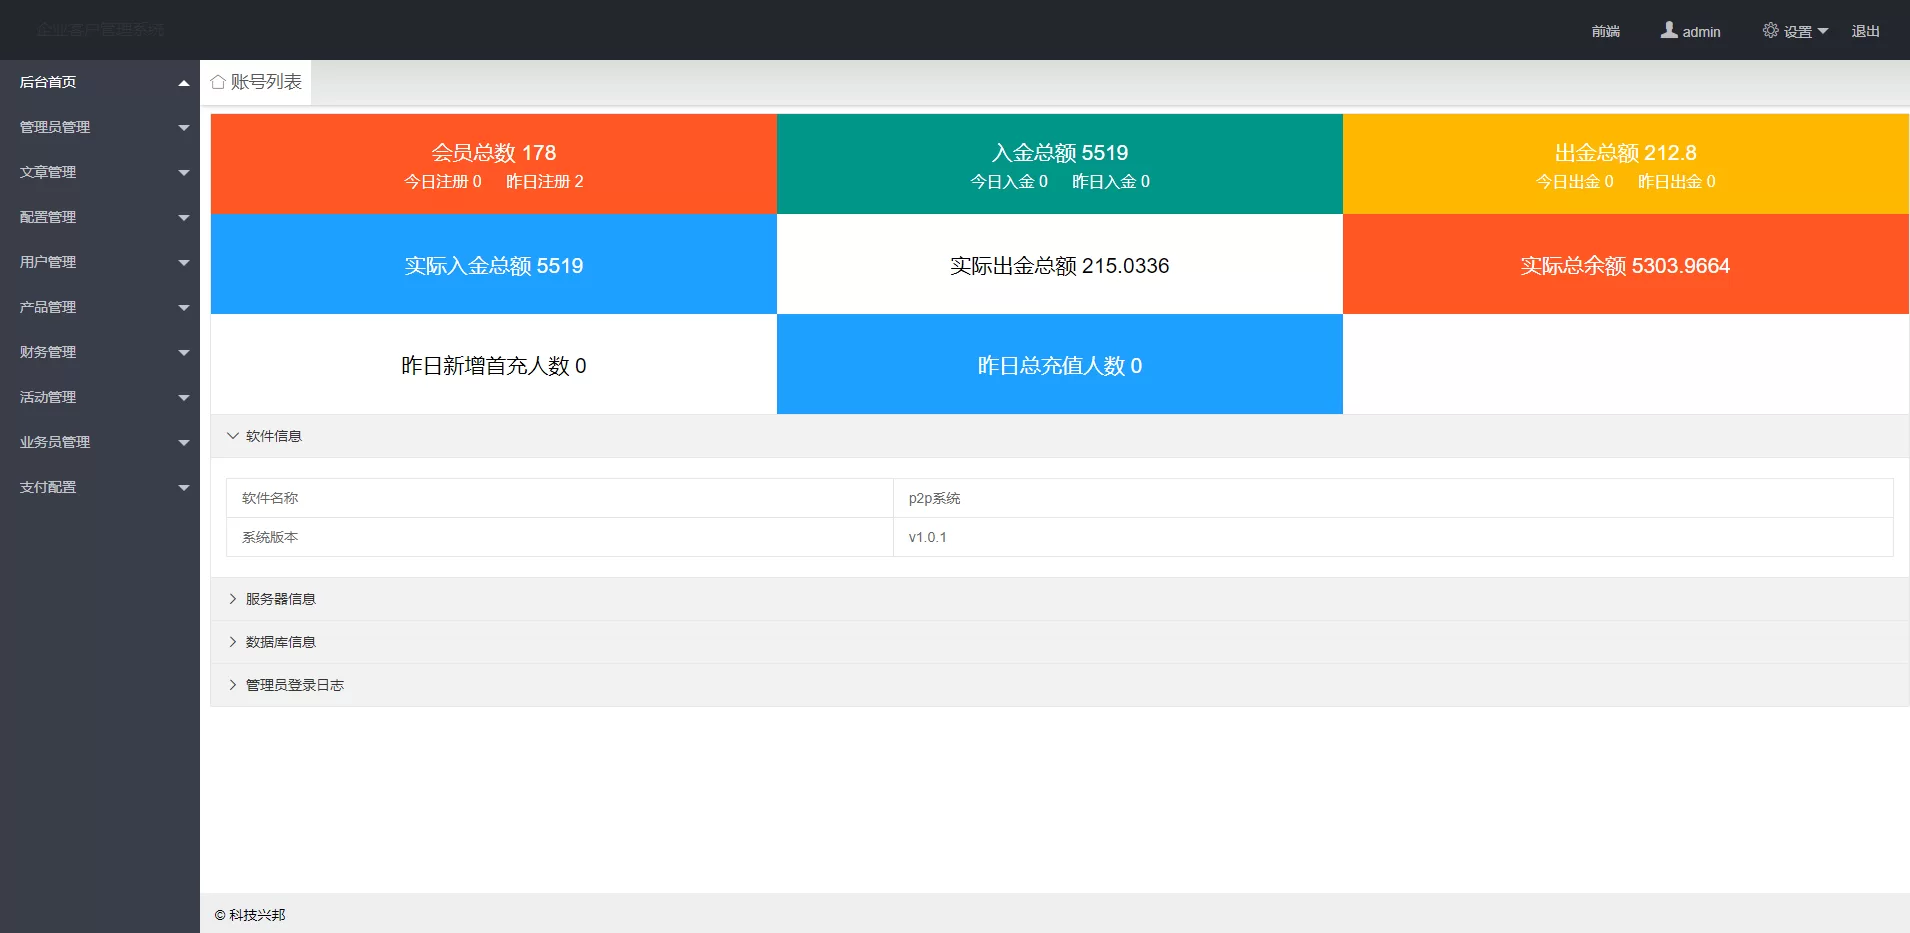Click the home icon in 账号列表 tab

click(218, 82)
